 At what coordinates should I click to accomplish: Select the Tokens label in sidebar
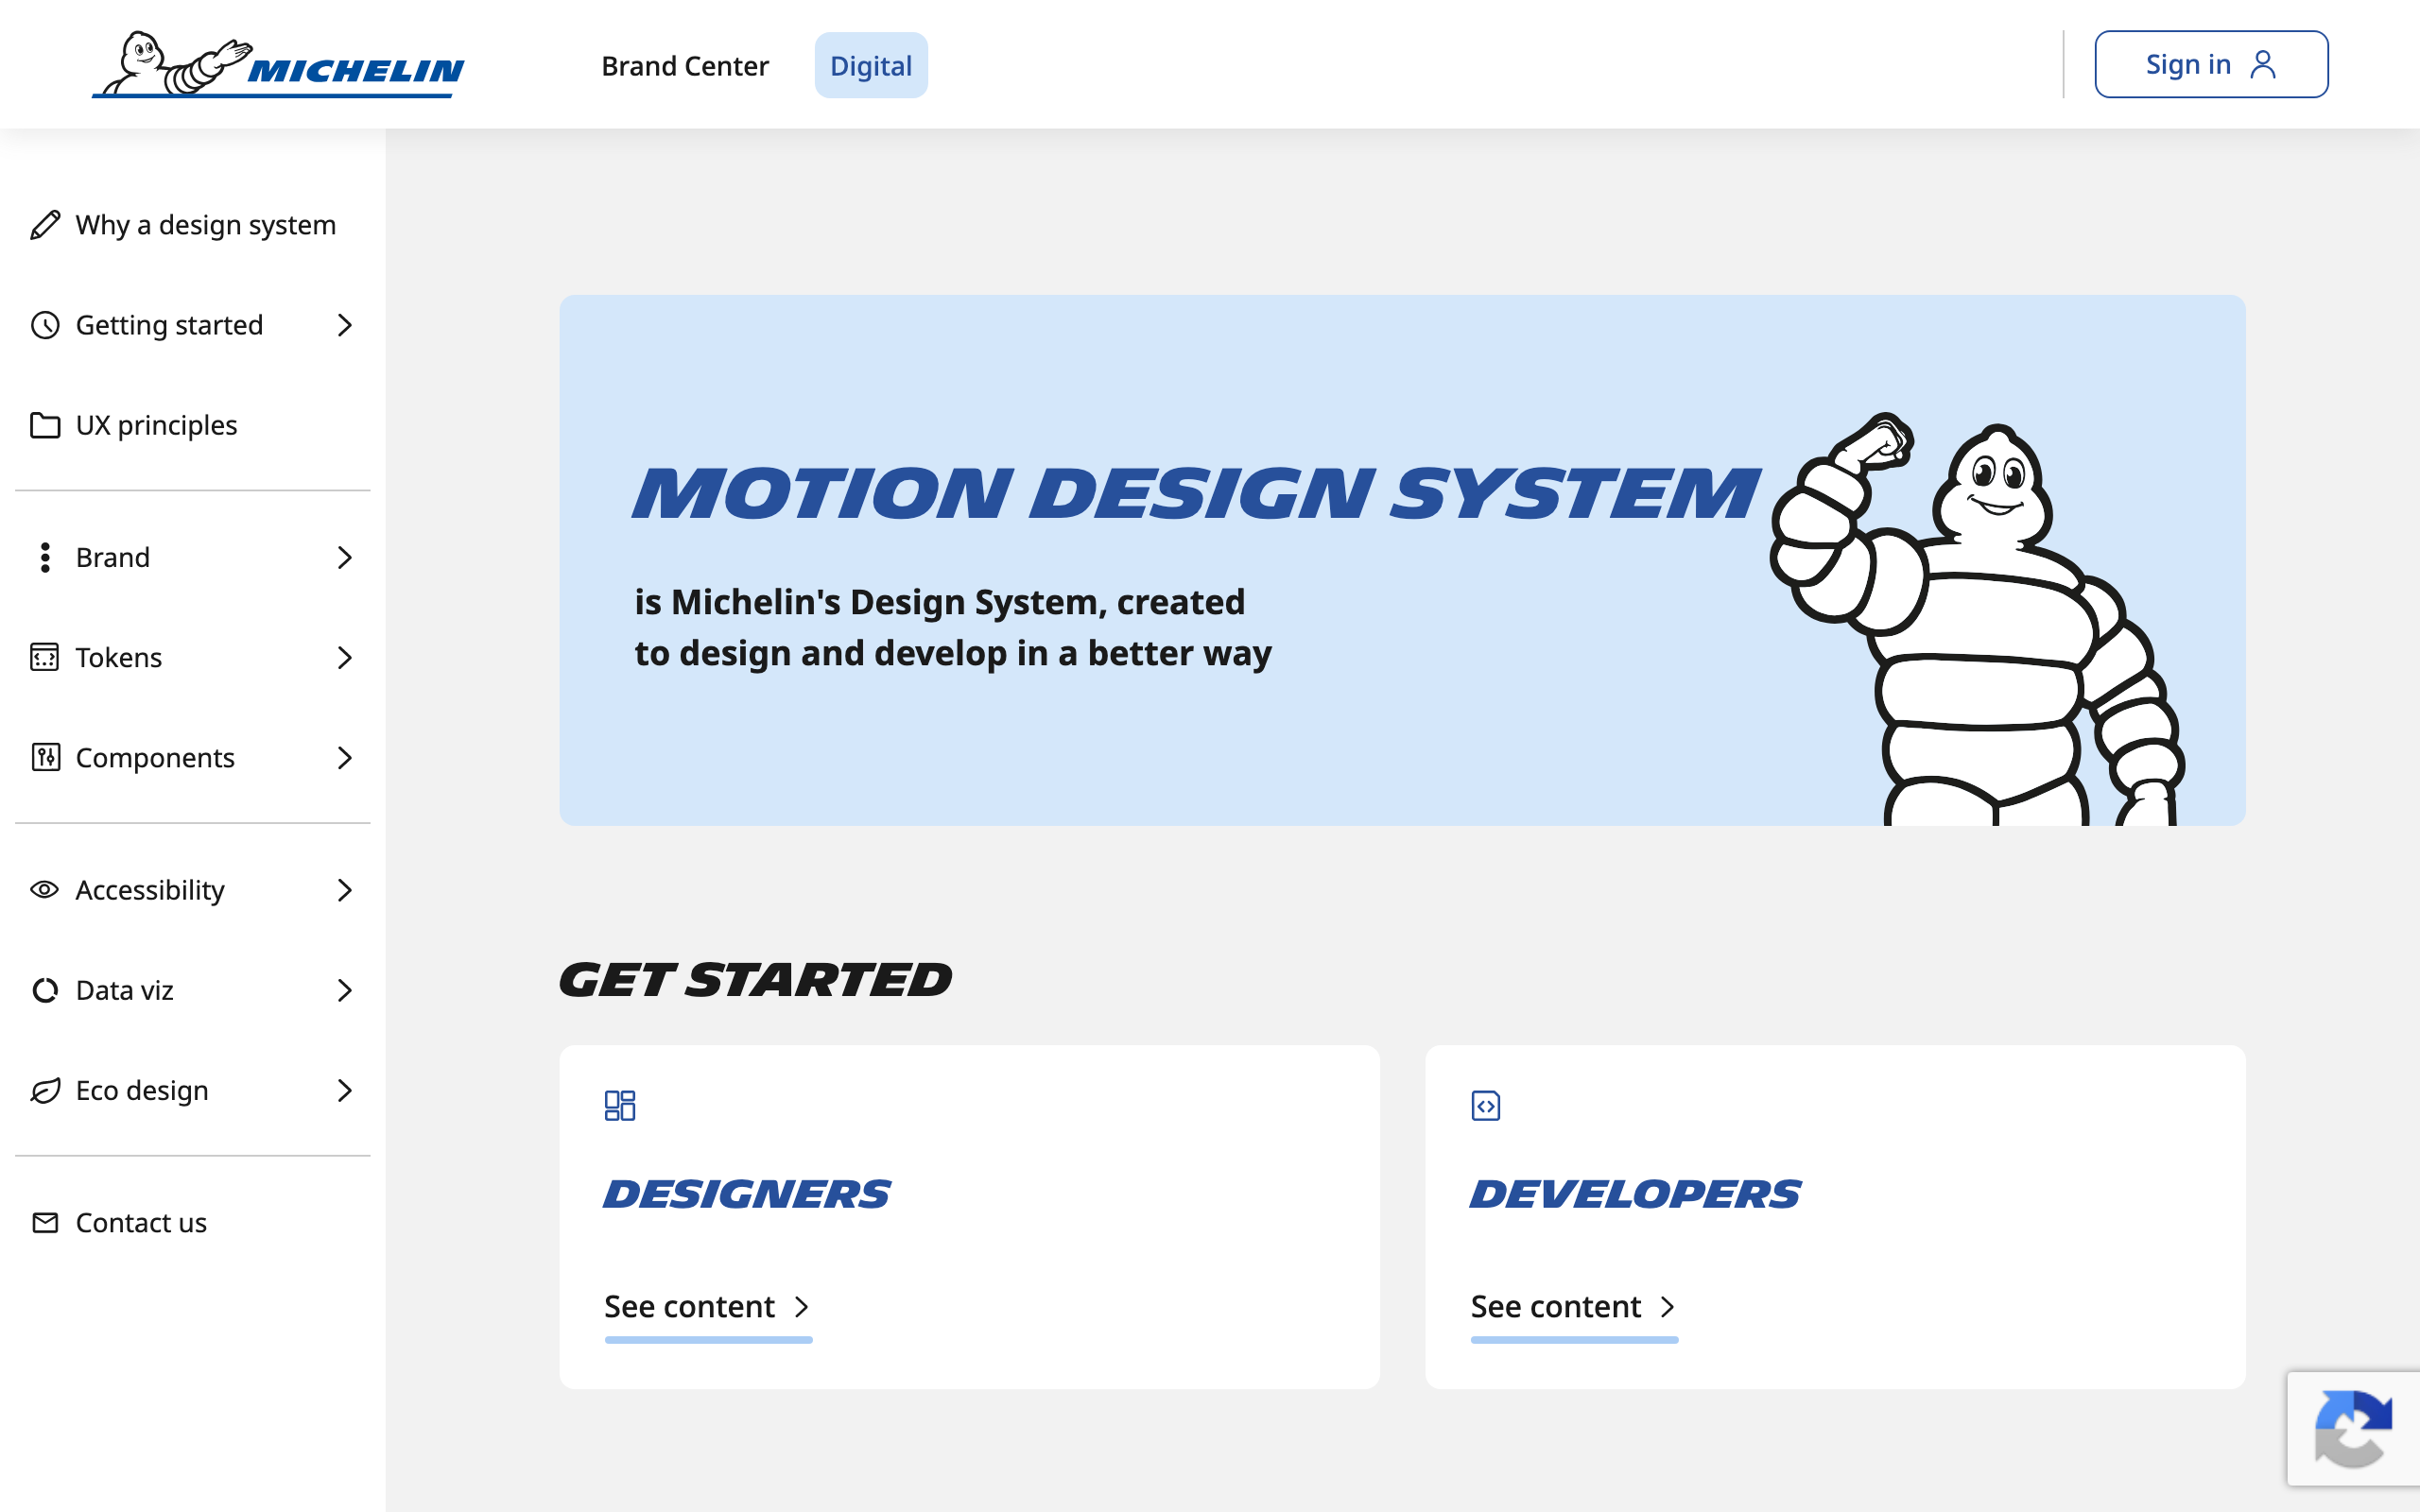point(119,657)
